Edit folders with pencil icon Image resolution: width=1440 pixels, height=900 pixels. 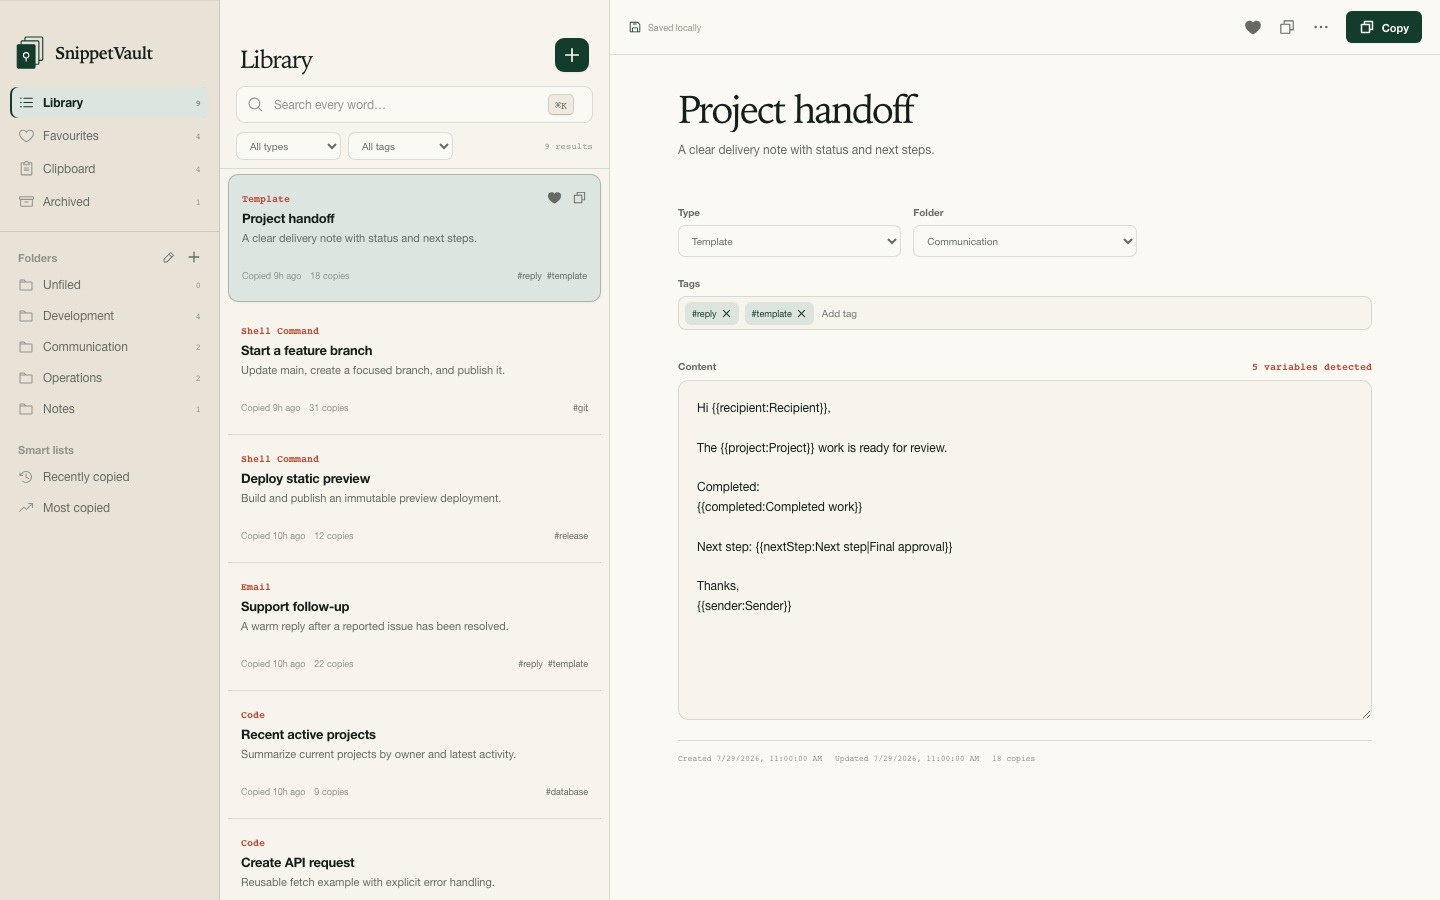(168, 258)
